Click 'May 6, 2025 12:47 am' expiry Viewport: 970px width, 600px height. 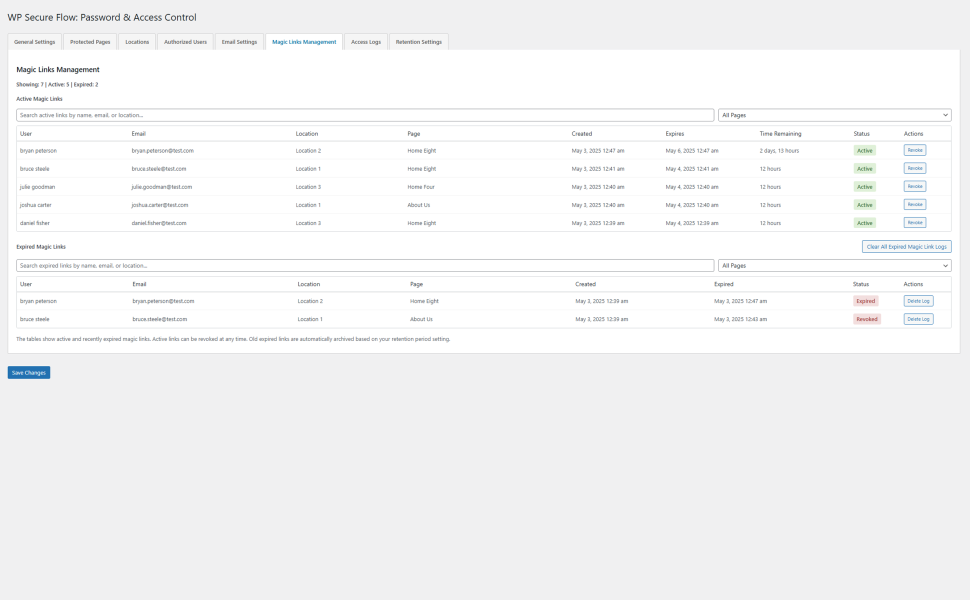click(x=692, y=150)
